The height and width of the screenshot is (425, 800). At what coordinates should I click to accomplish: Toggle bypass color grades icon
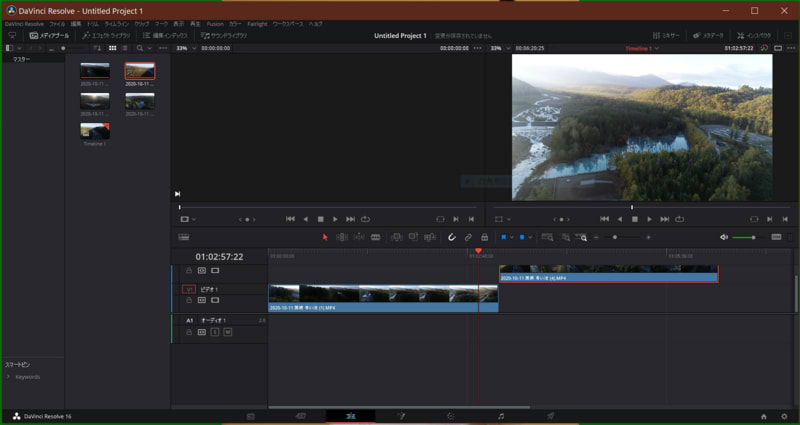[x=764, y=48]
